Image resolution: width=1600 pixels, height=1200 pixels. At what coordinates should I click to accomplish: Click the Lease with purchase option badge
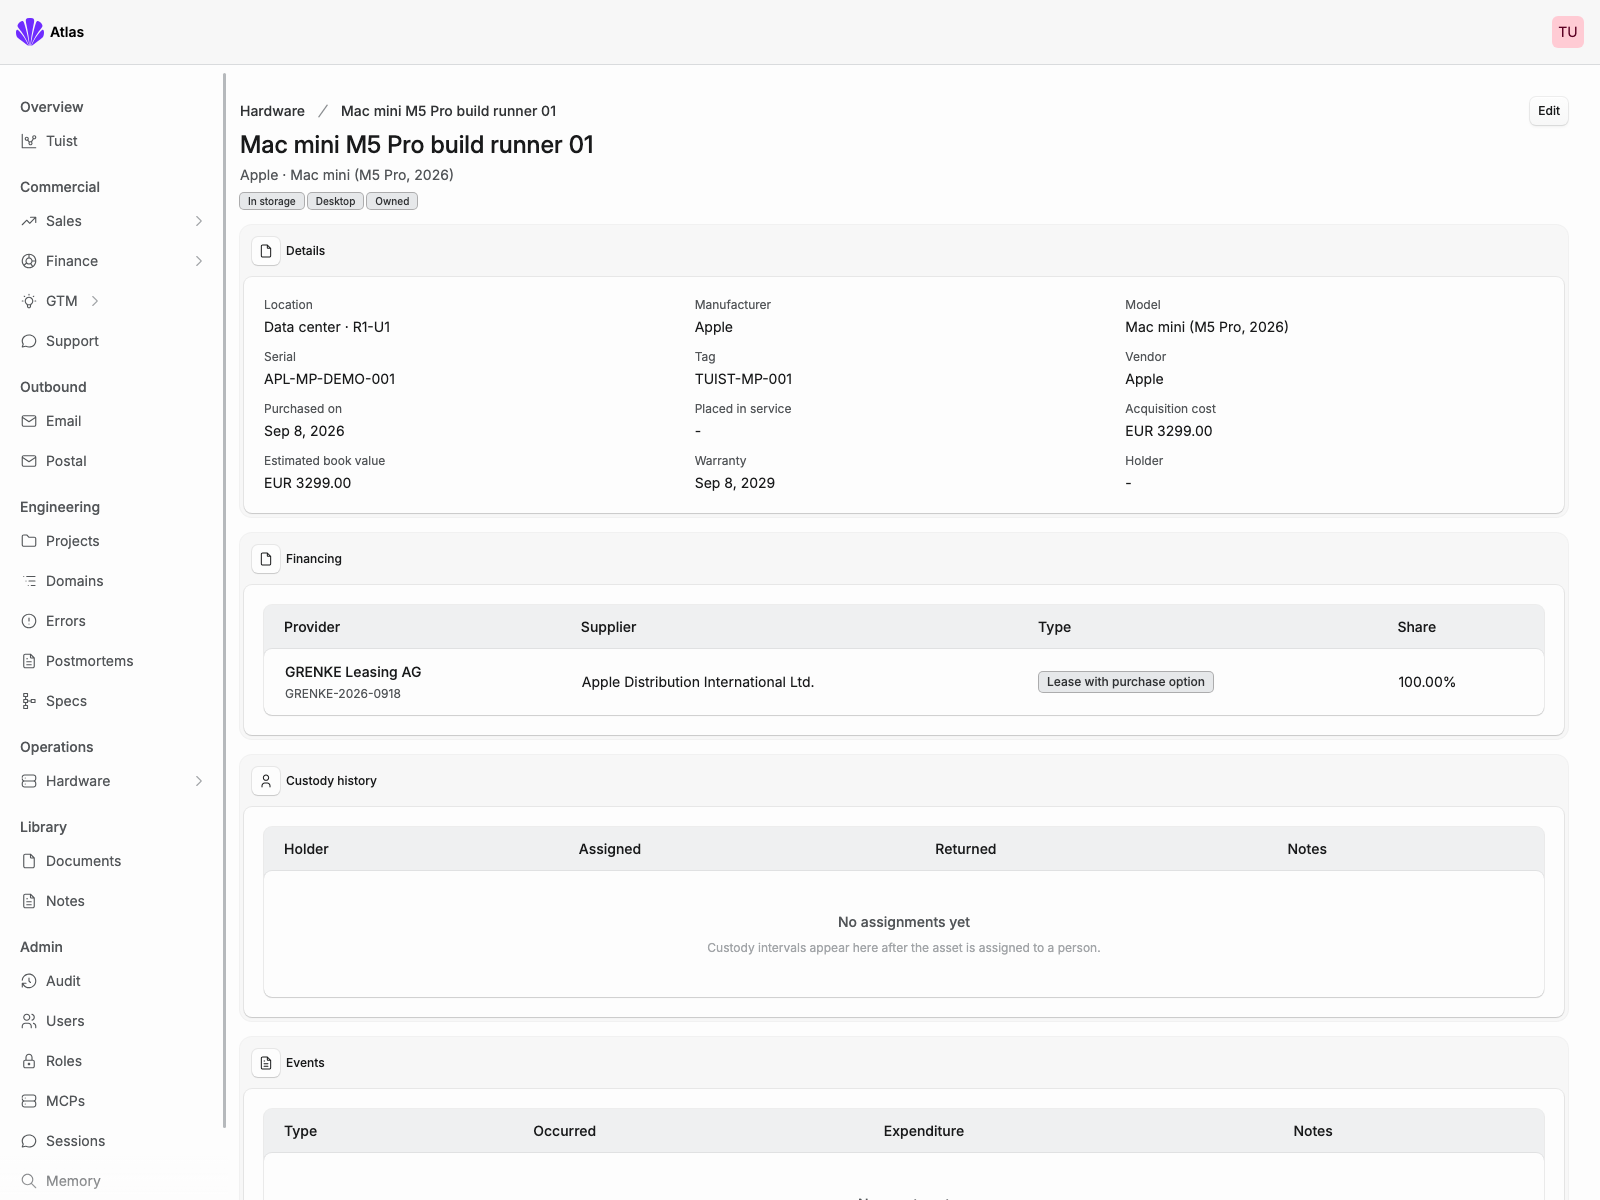1126,682
